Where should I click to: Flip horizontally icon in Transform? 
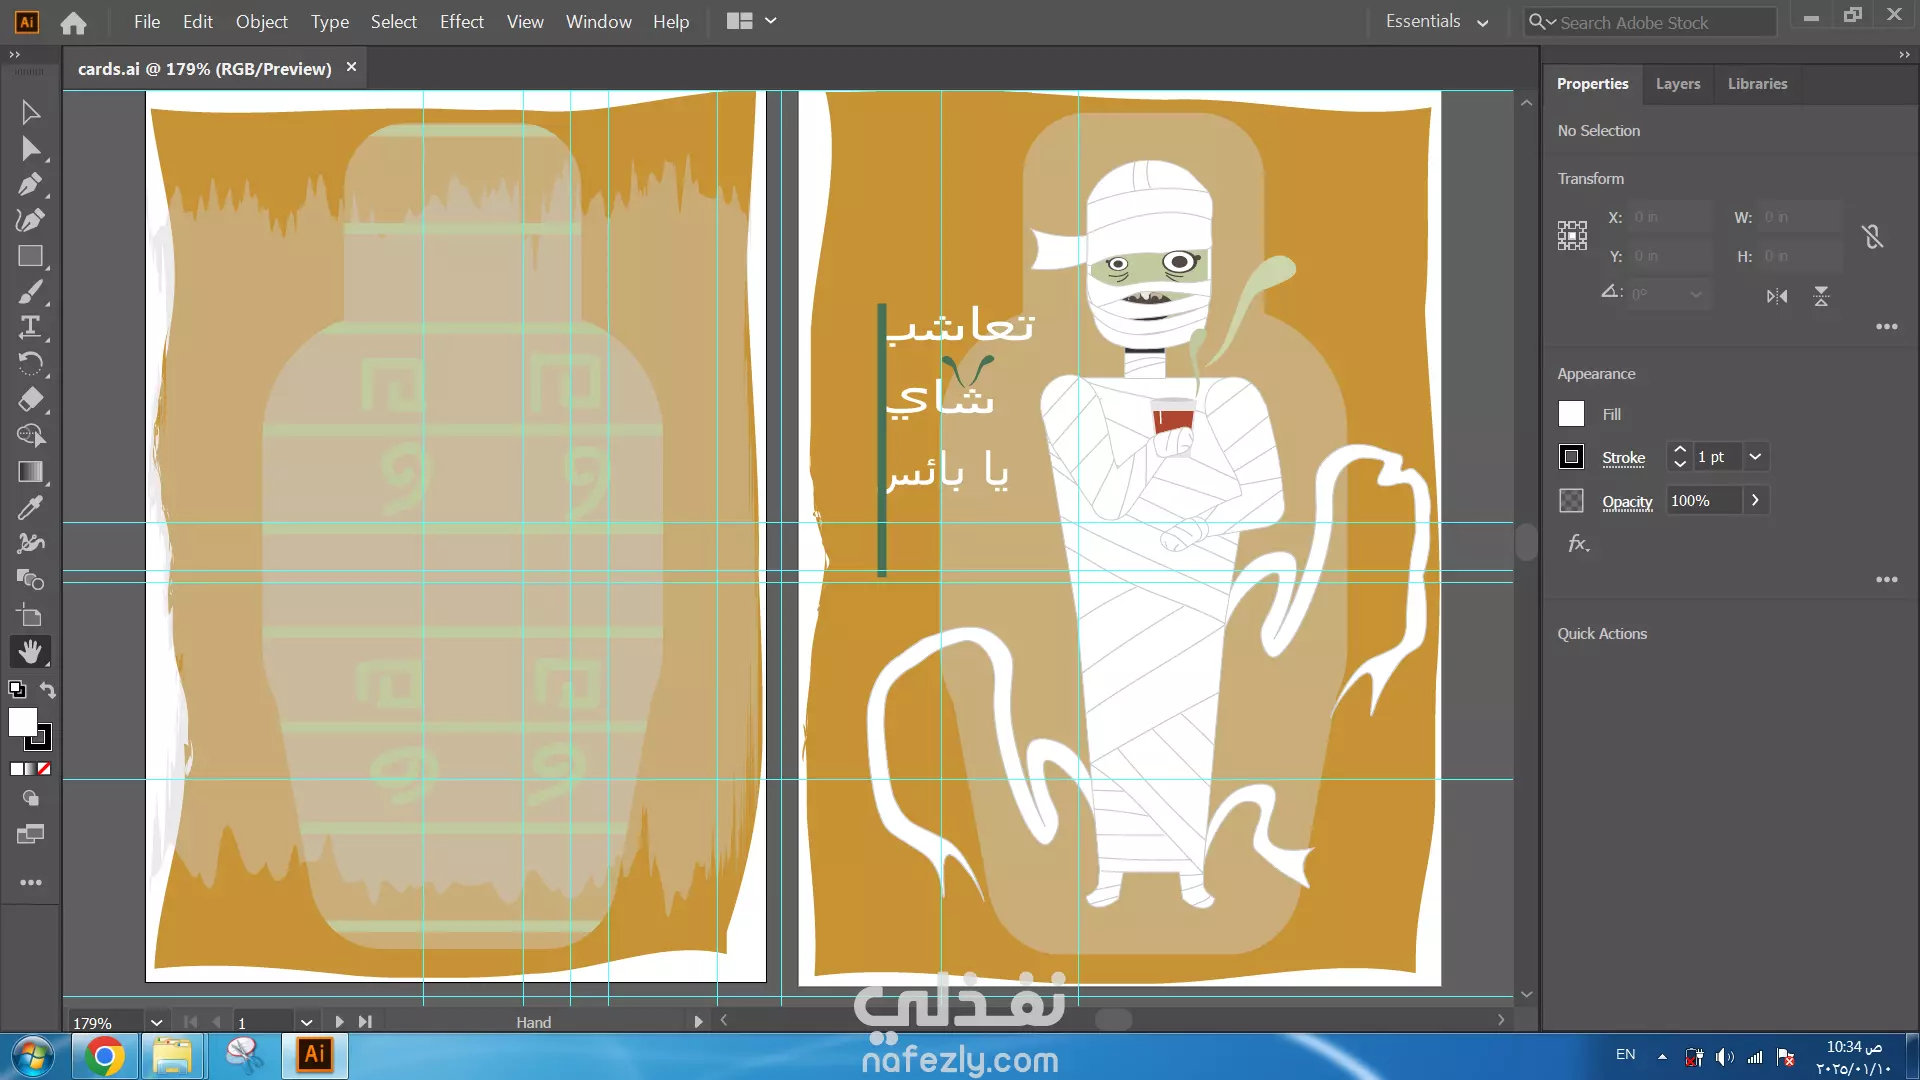point(1777,296)
